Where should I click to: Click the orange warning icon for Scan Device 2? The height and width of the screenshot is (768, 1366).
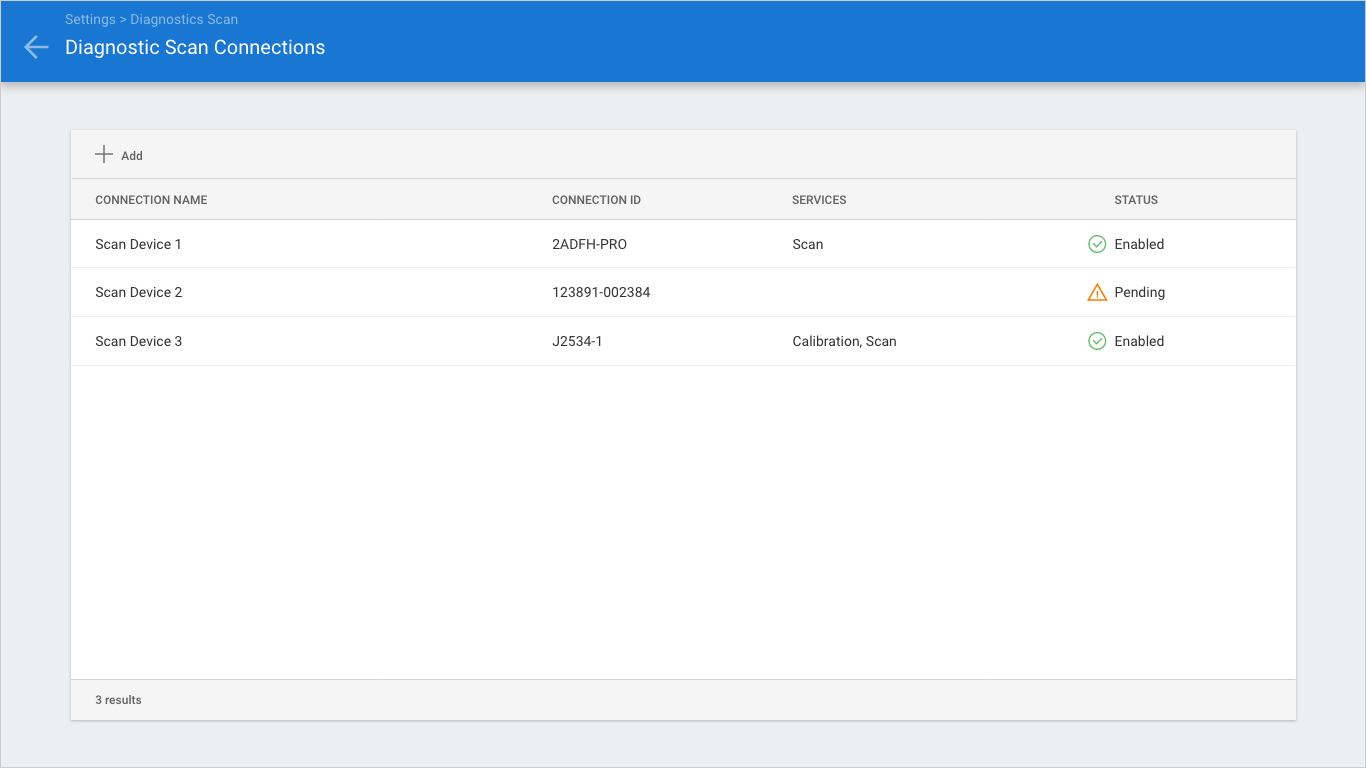coord(1097,292)
